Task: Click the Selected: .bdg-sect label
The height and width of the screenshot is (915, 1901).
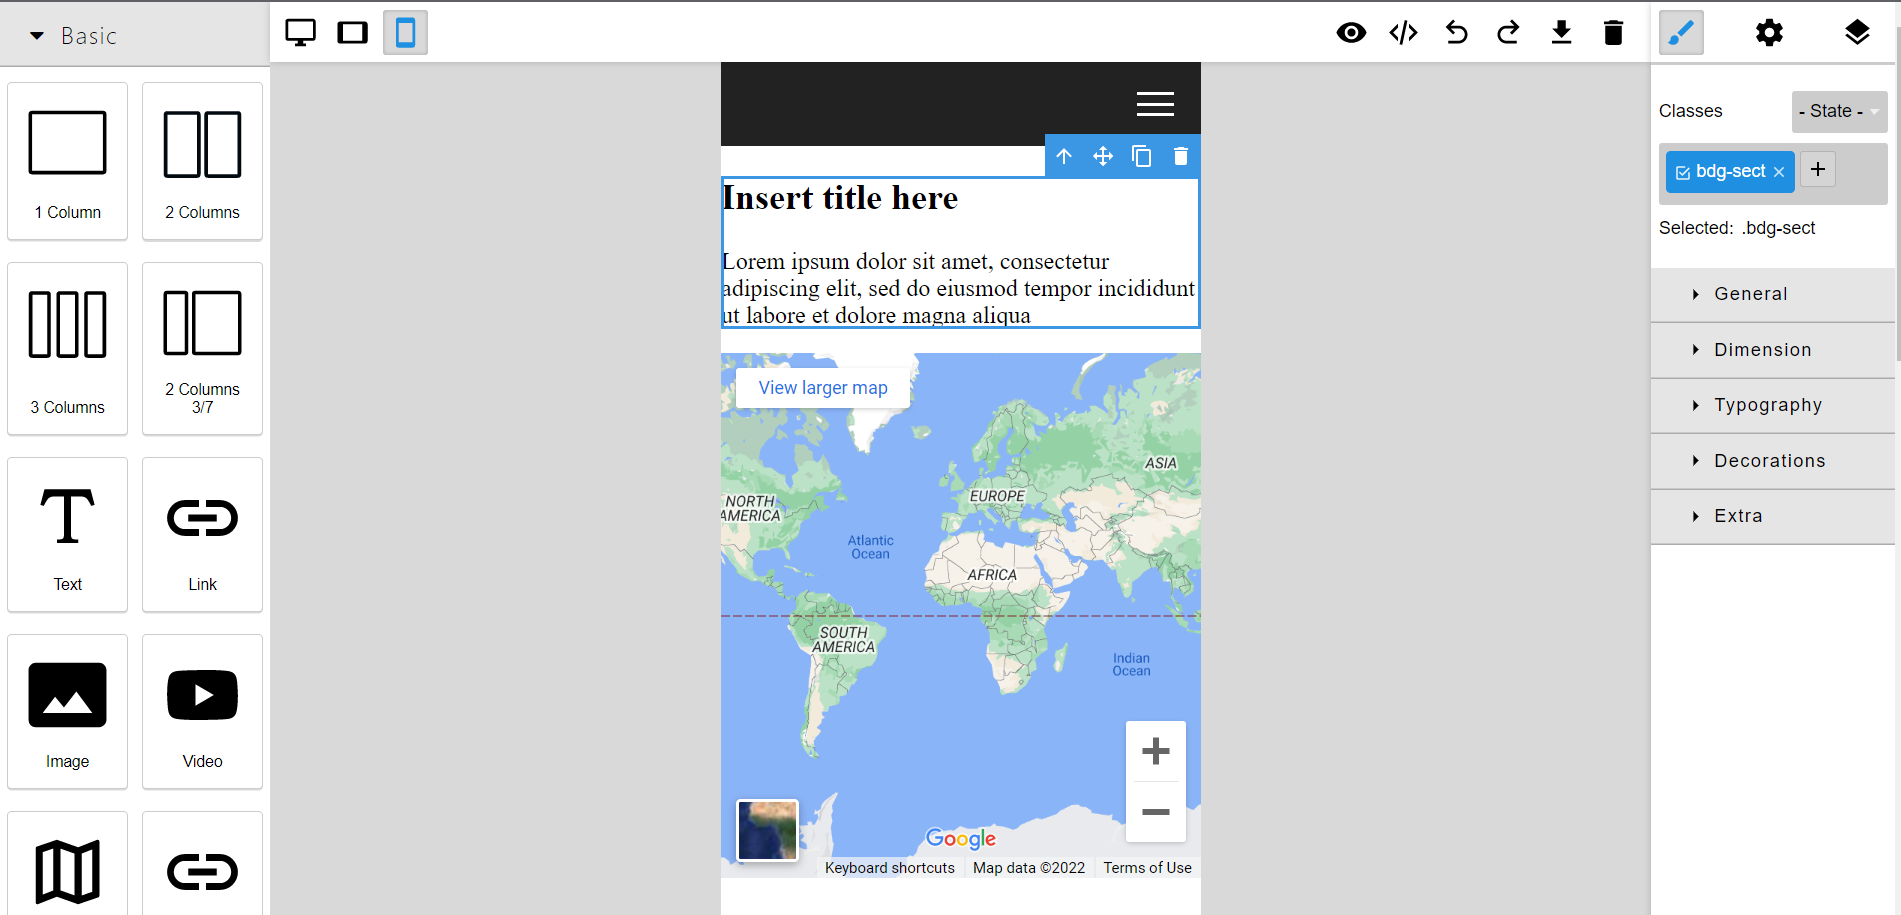Action: pyautogui.click(x=1737, y=228)
